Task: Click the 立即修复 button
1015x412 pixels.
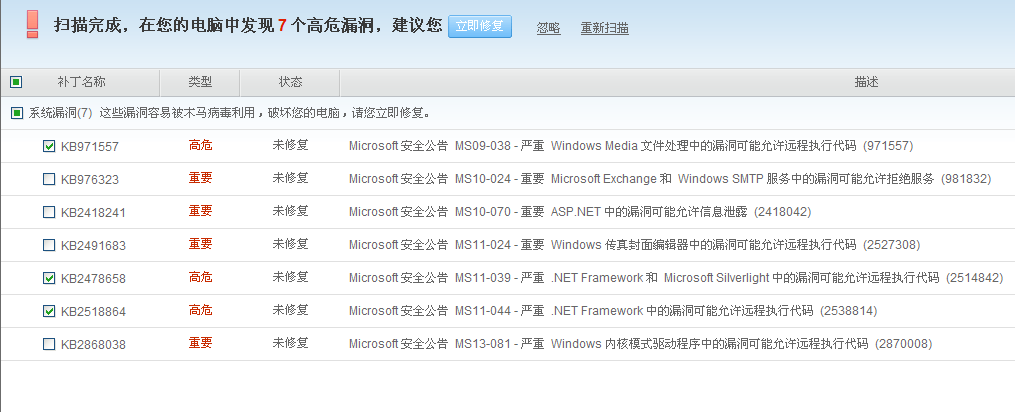Action: (480, 27)
